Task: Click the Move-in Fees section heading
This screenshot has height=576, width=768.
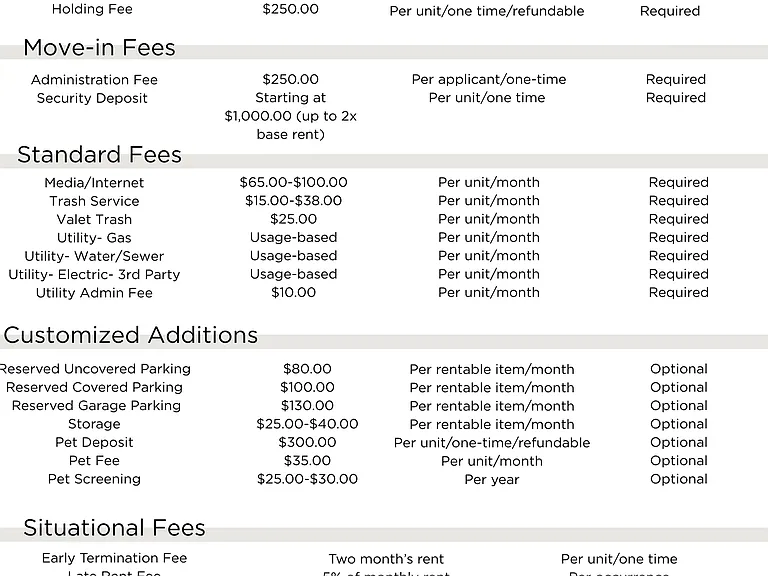Action: tap(99, 48)
